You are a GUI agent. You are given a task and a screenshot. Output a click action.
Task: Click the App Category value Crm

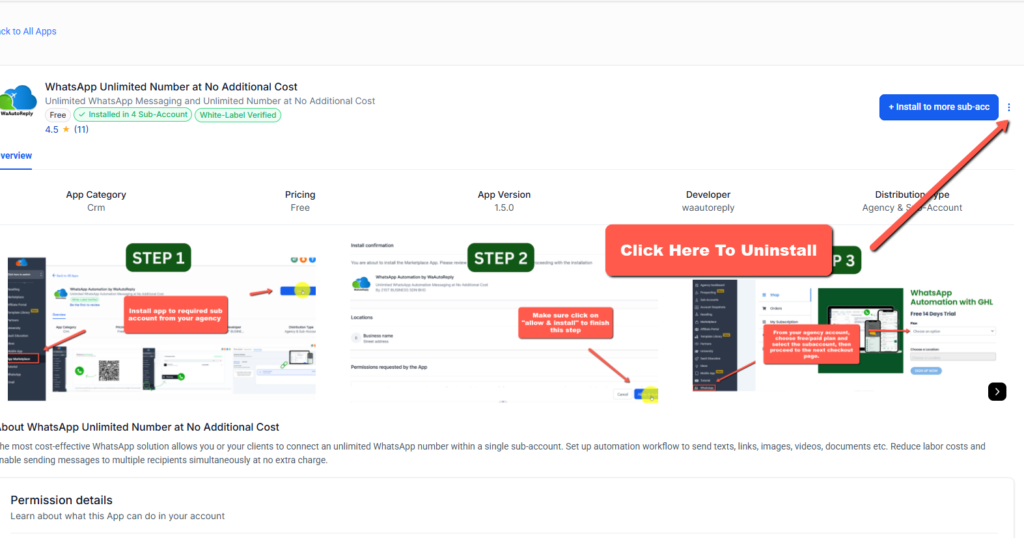click(x=96, y=208)
